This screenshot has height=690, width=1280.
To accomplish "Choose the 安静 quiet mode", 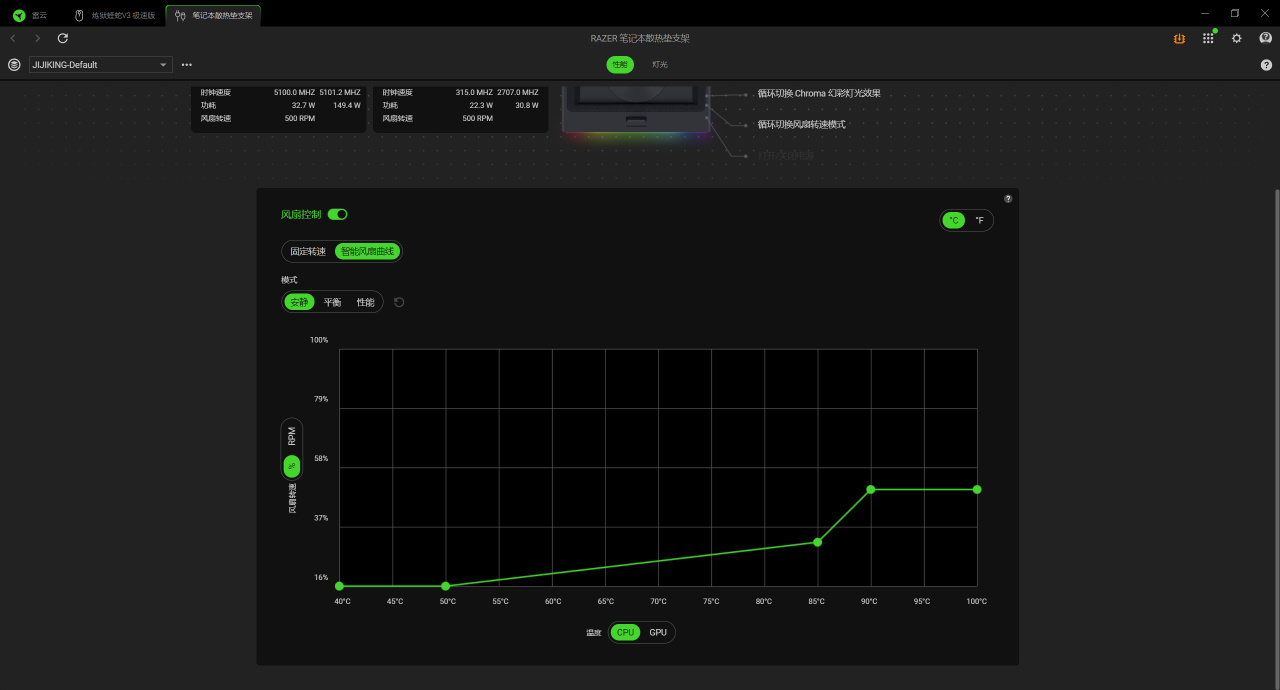I will click(x=300, y=302).
